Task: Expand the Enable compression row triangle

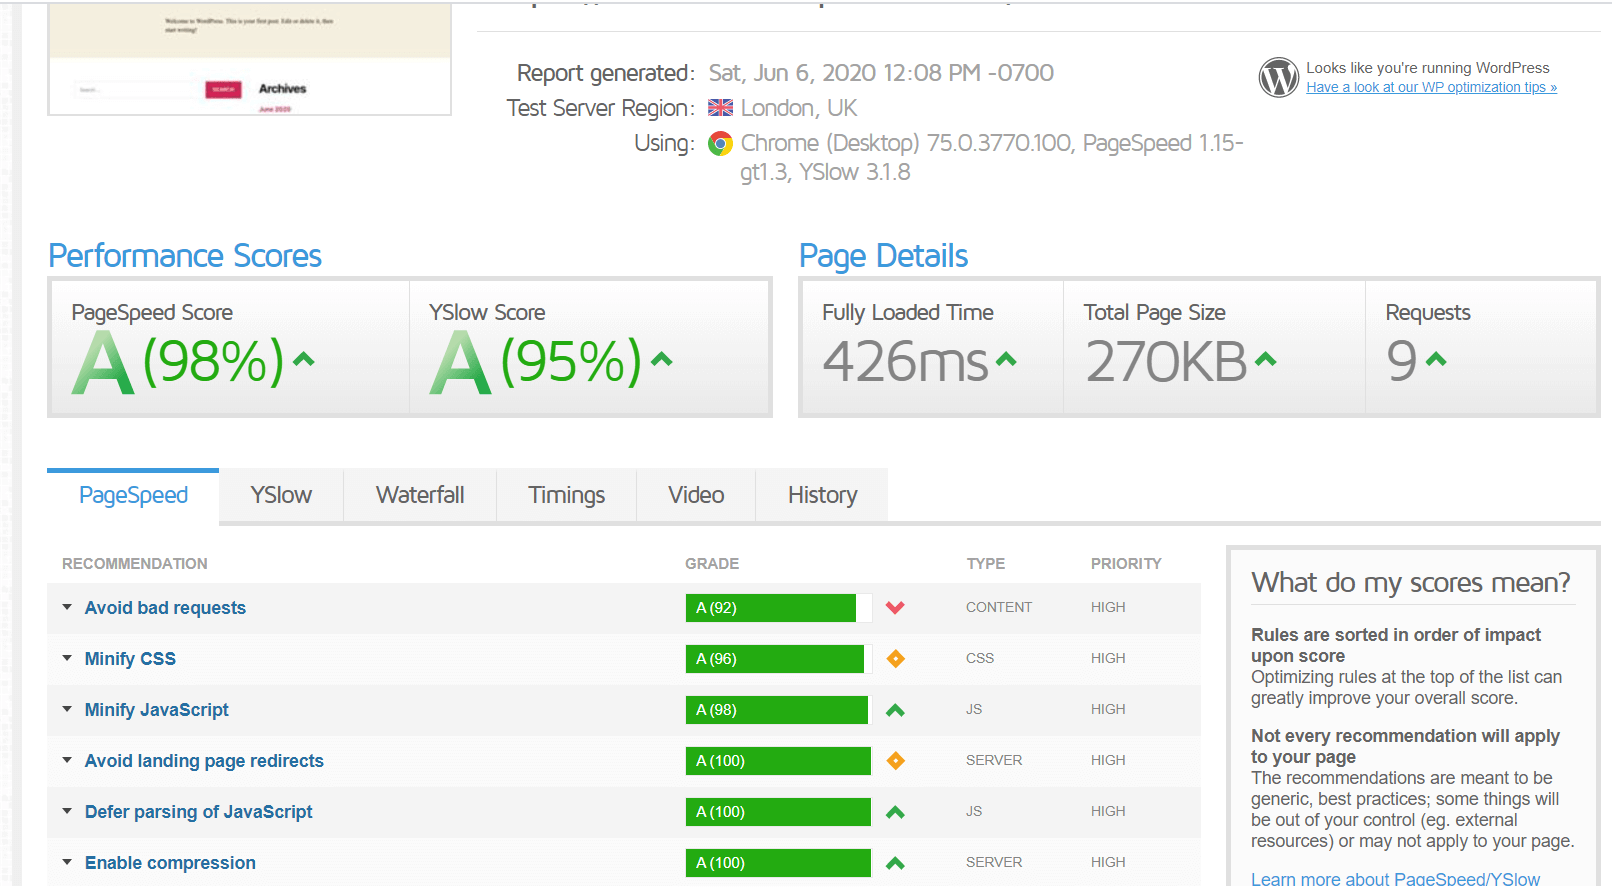Action: [x=67, y=862]
